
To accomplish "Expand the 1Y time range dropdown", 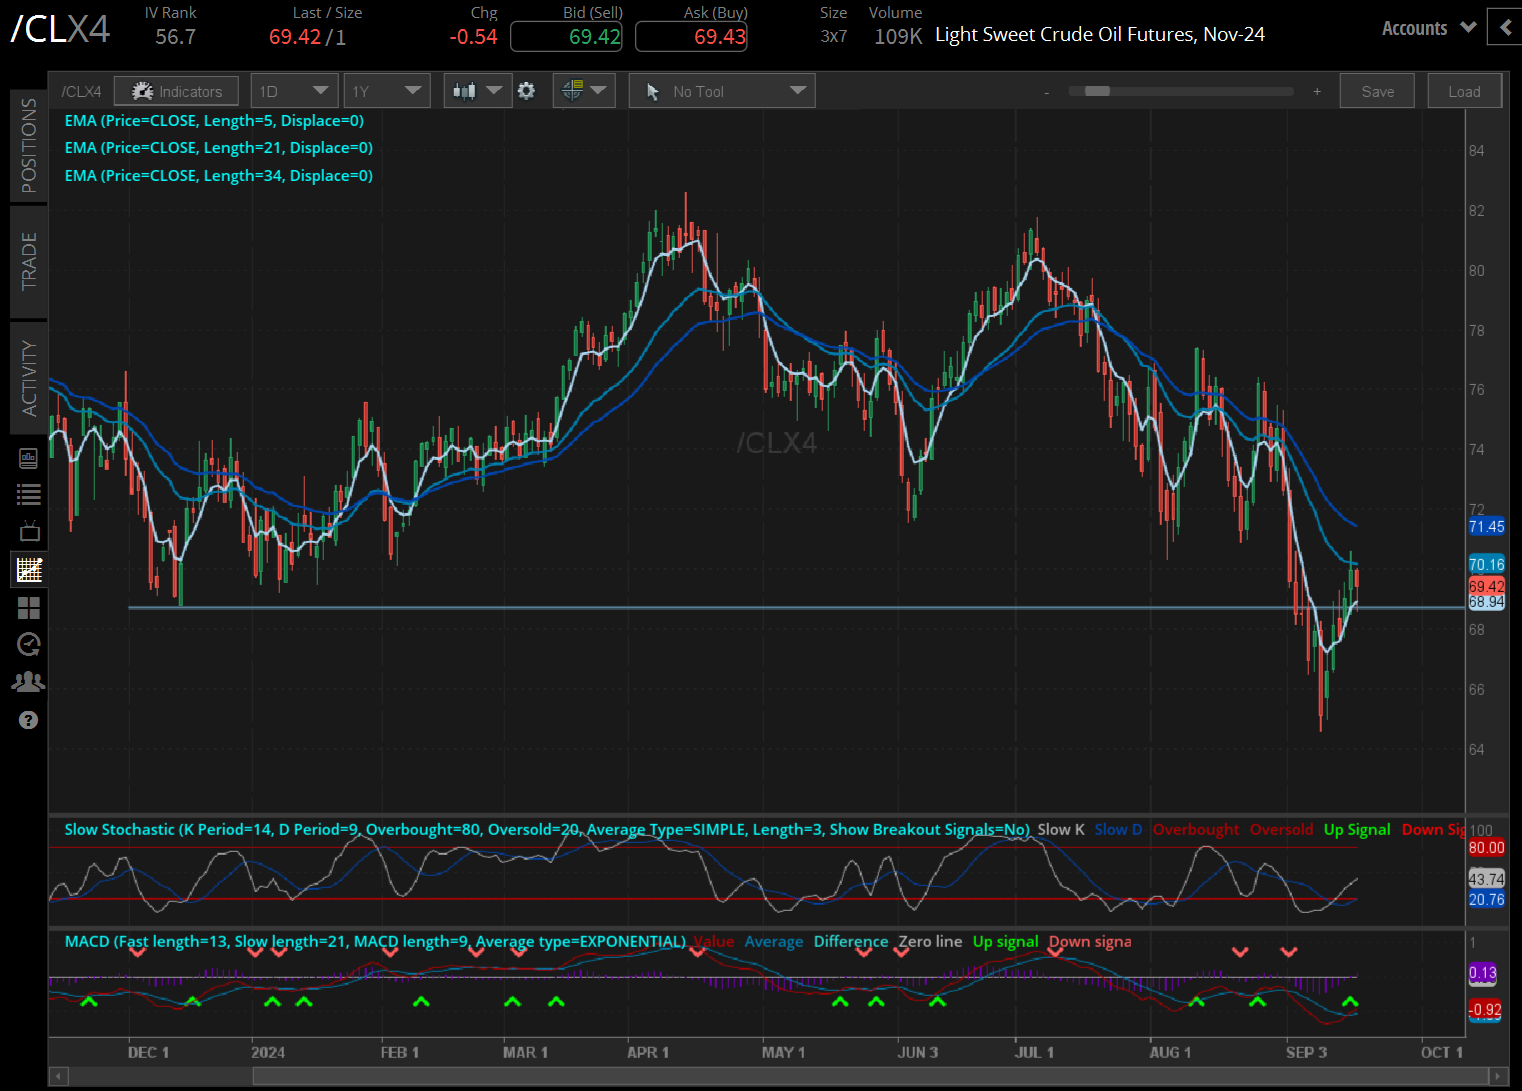I will [387, 91].
